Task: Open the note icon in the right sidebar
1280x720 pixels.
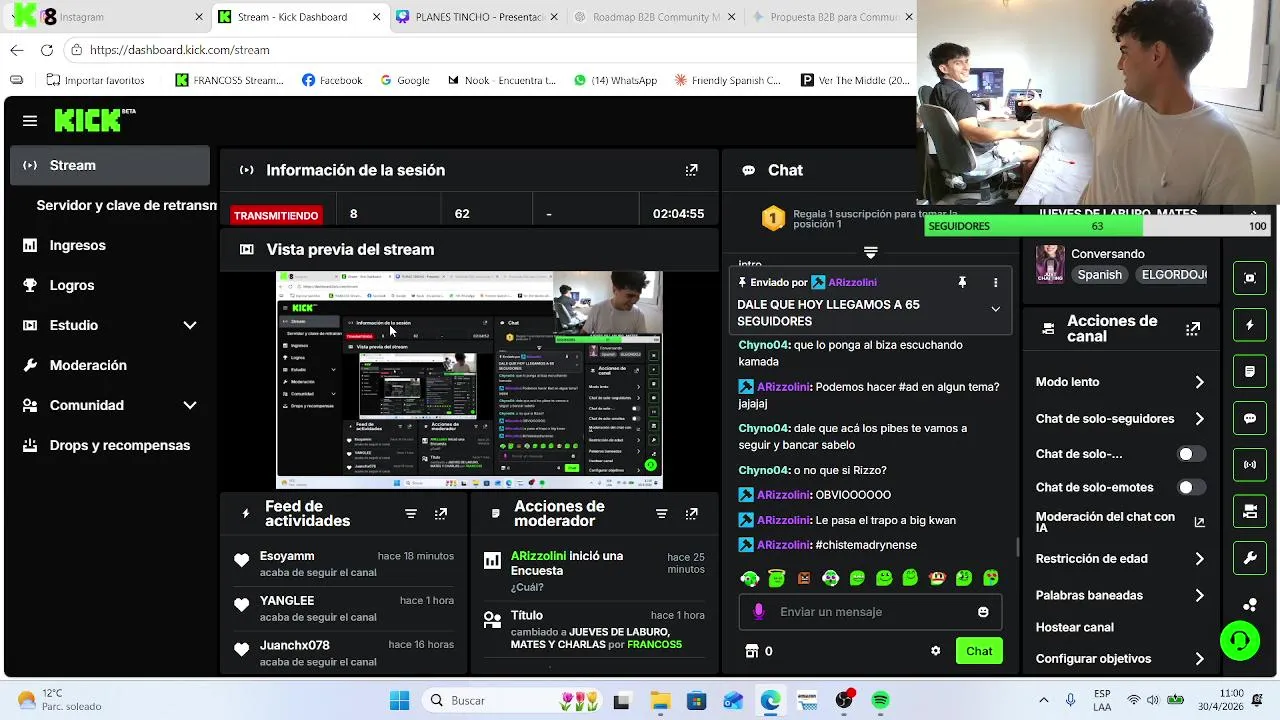Action: pyautogui.click(x=1250, y=372)
